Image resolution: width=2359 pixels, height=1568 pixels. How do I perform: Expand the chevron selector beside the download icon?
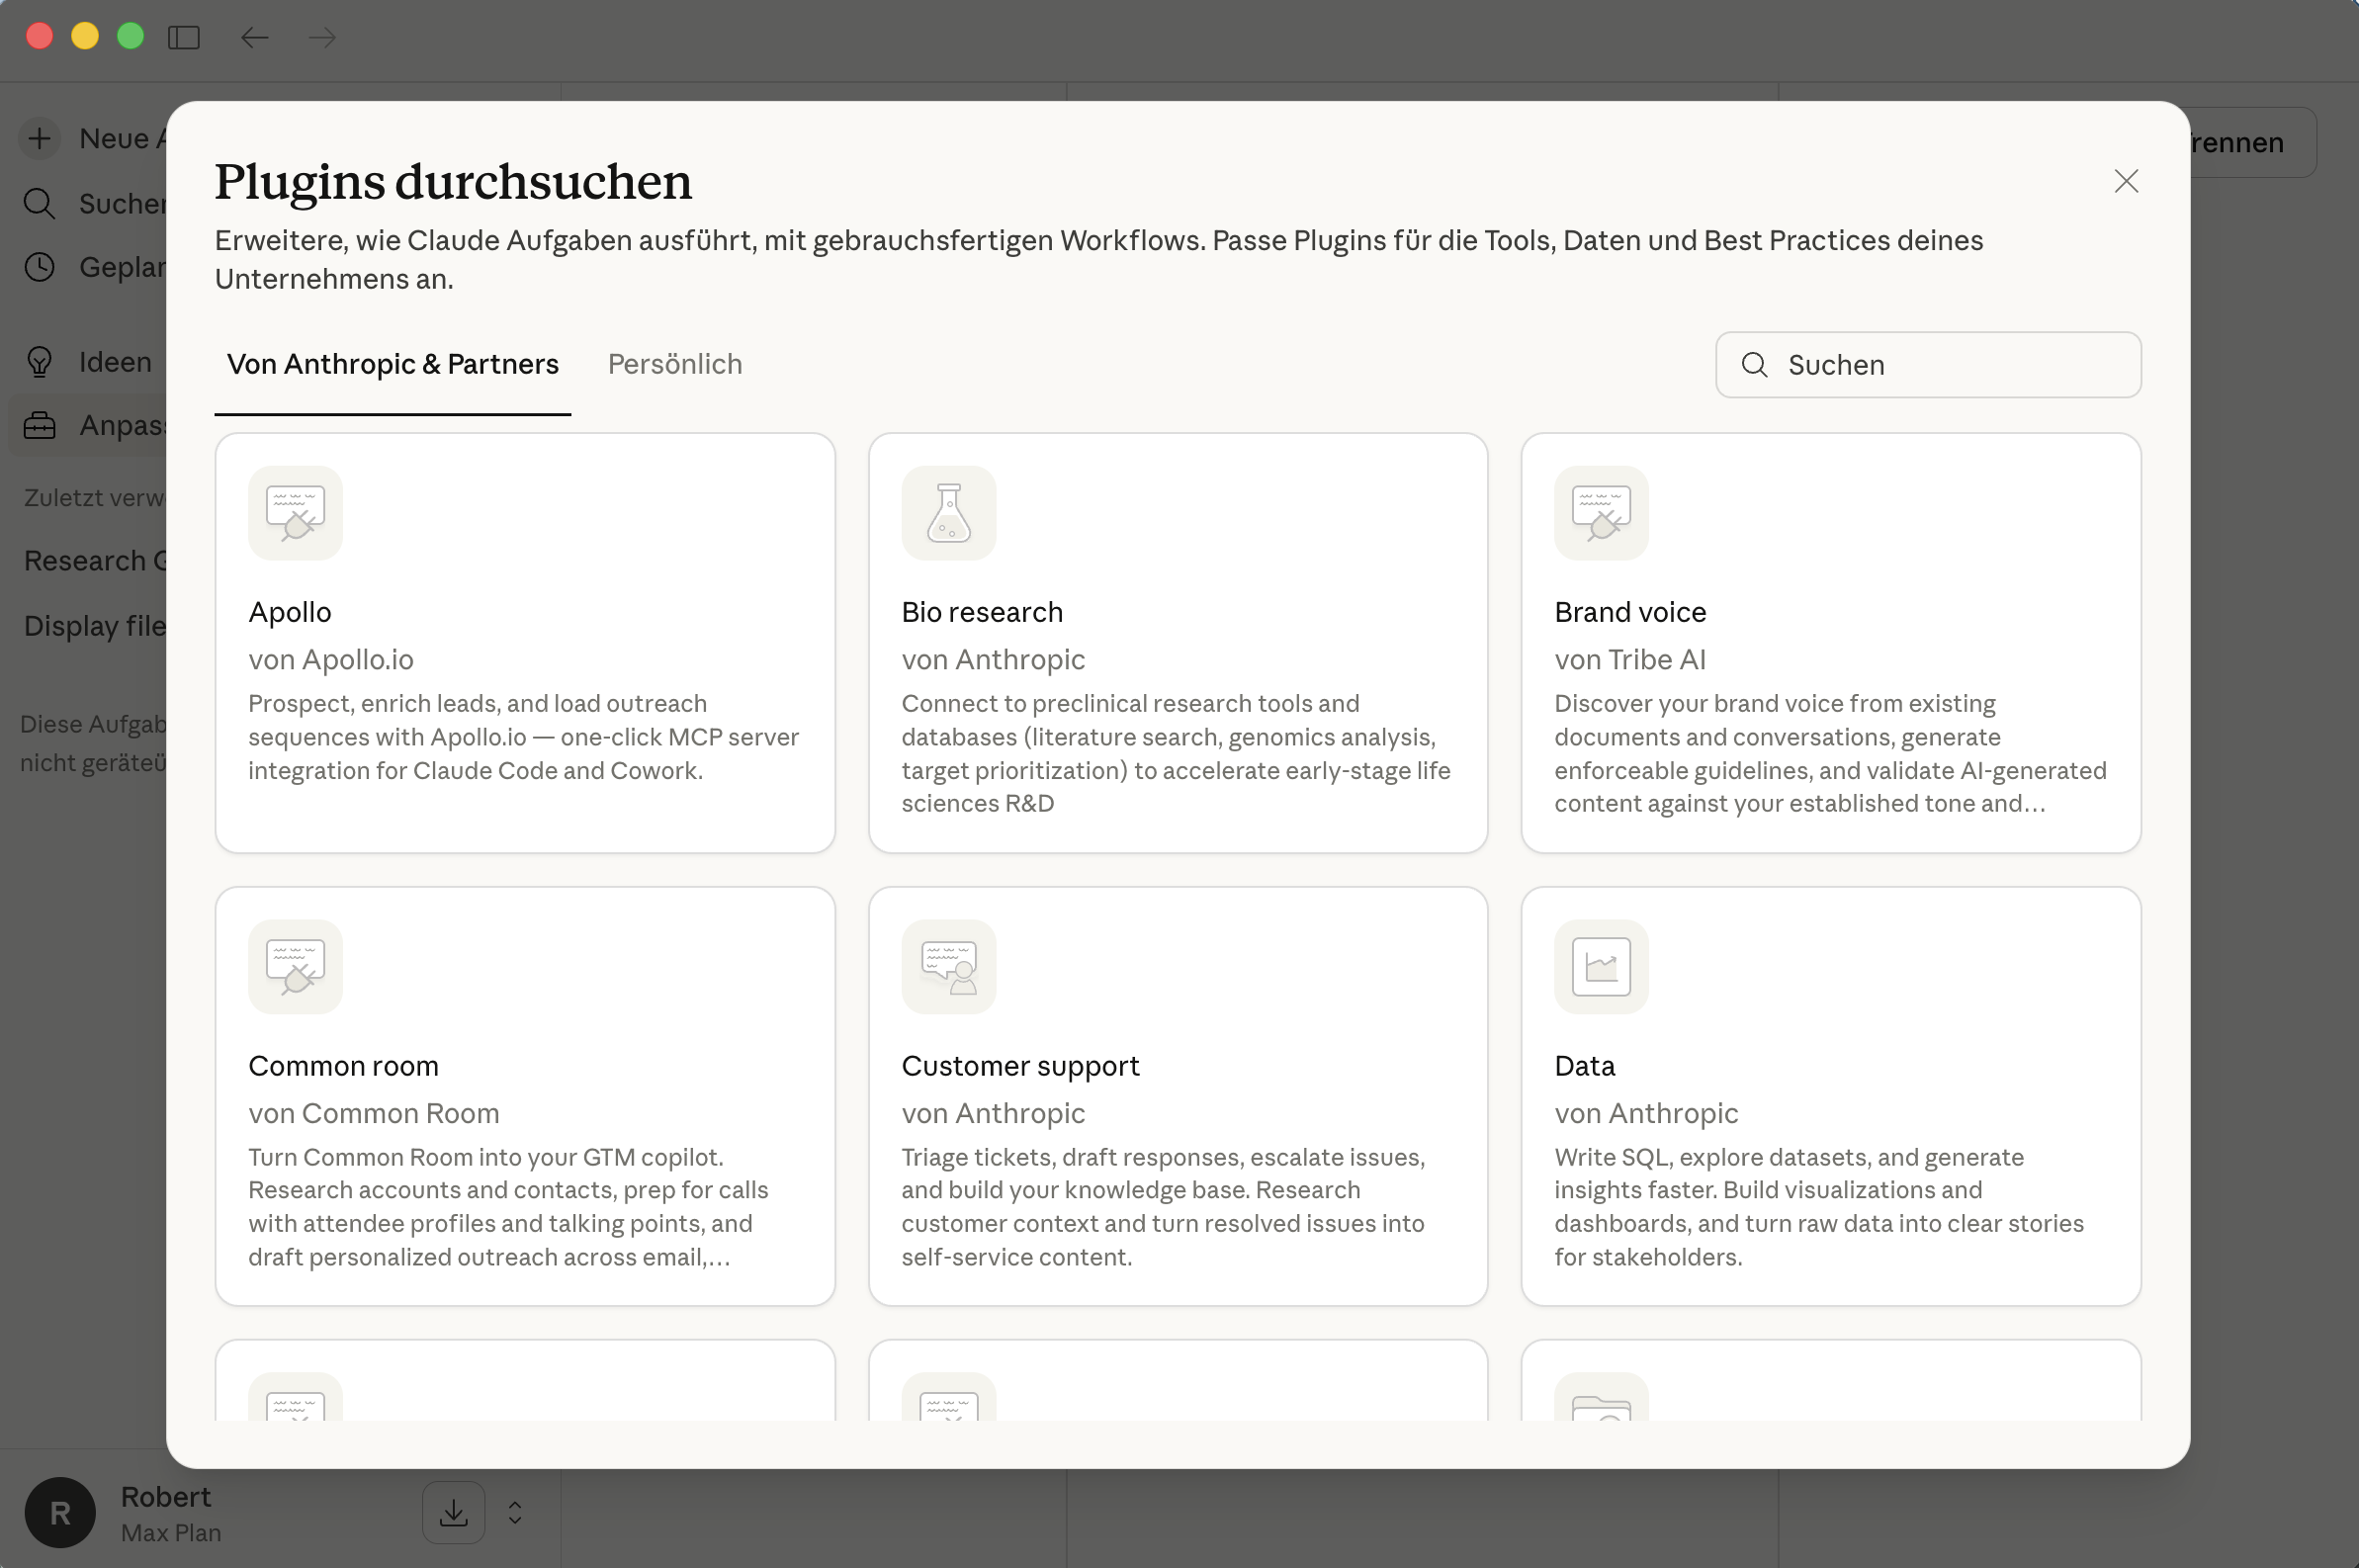[514, 1512]
